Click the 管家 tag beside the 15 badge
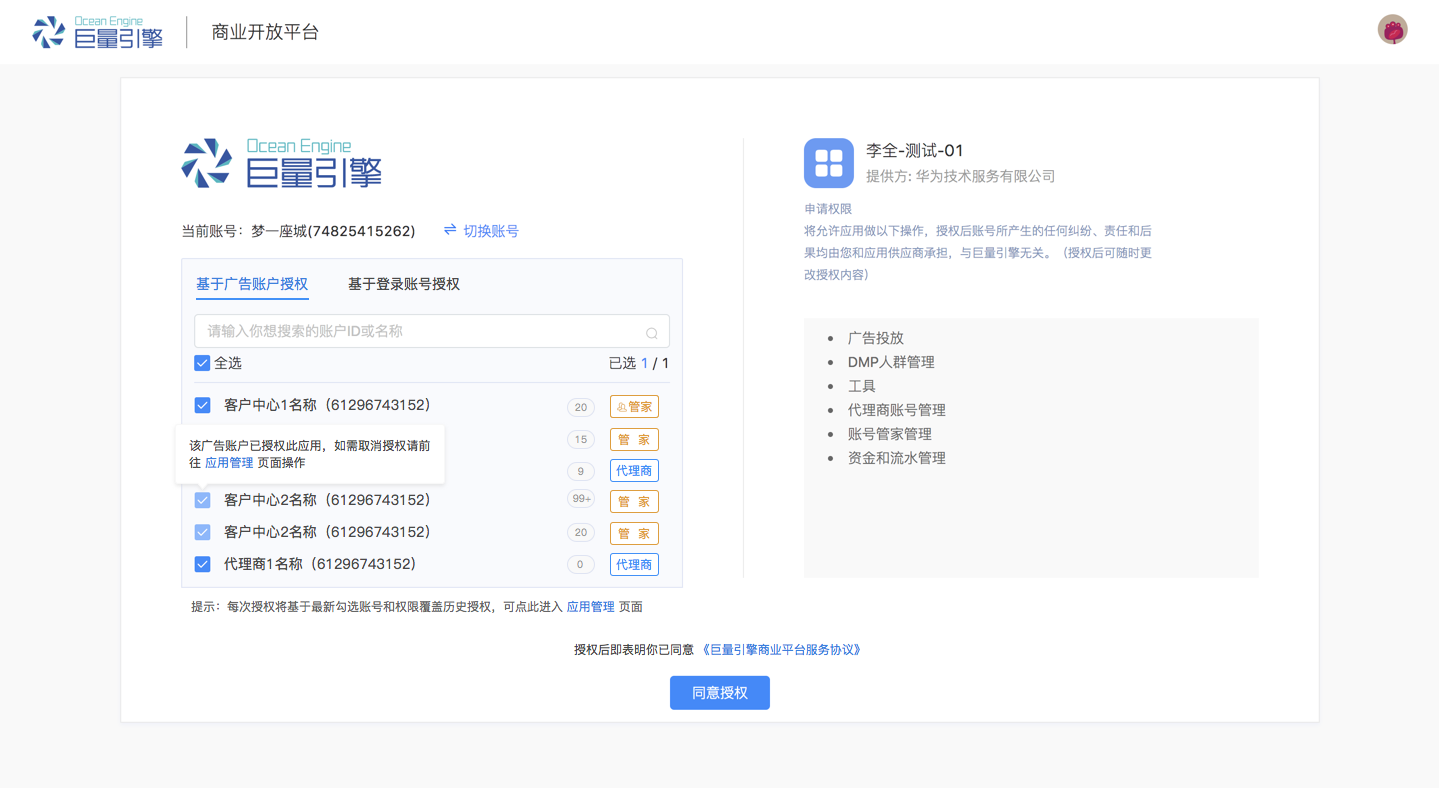 pyautogui.click(x=634, y=440)
